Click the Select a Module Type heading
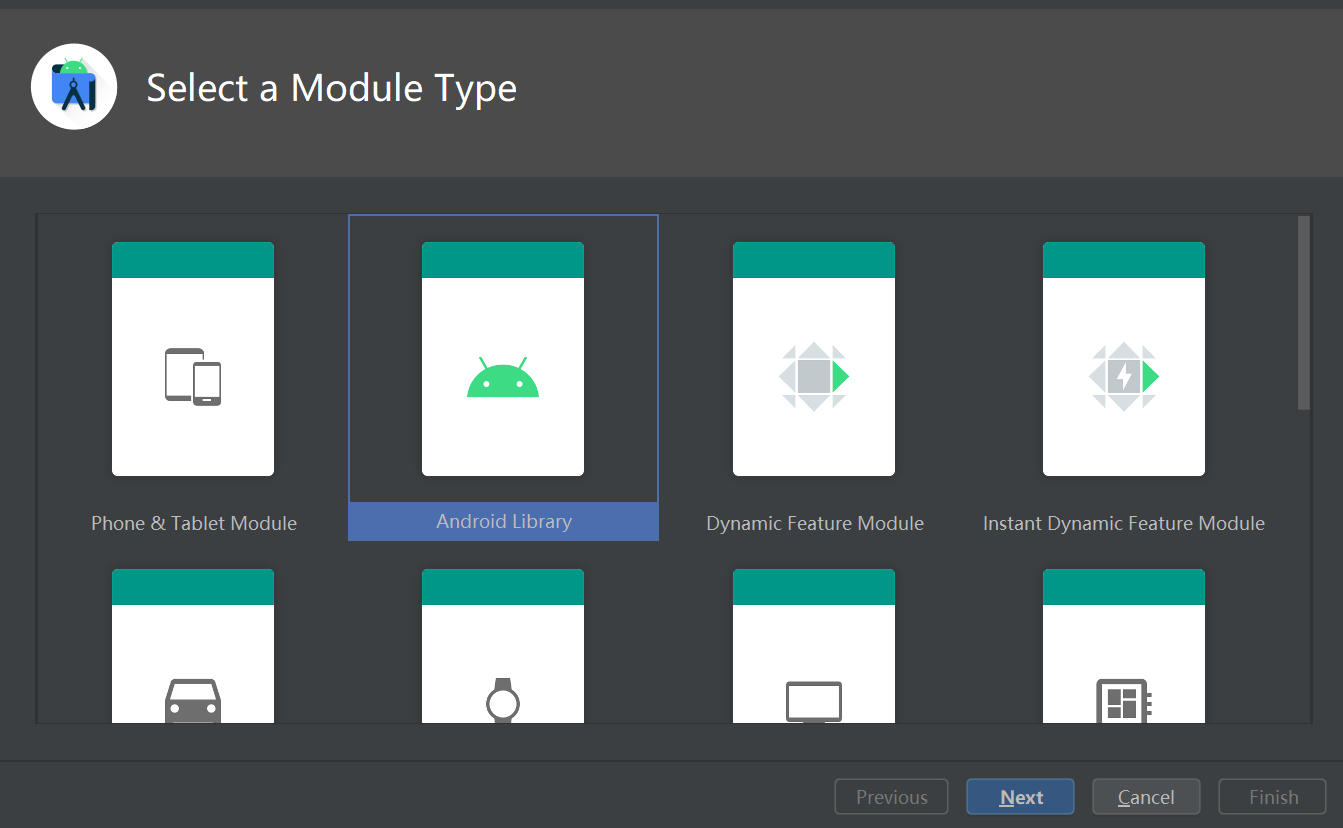The height and width of the screenshot is (828, 1343). [332, 88]
